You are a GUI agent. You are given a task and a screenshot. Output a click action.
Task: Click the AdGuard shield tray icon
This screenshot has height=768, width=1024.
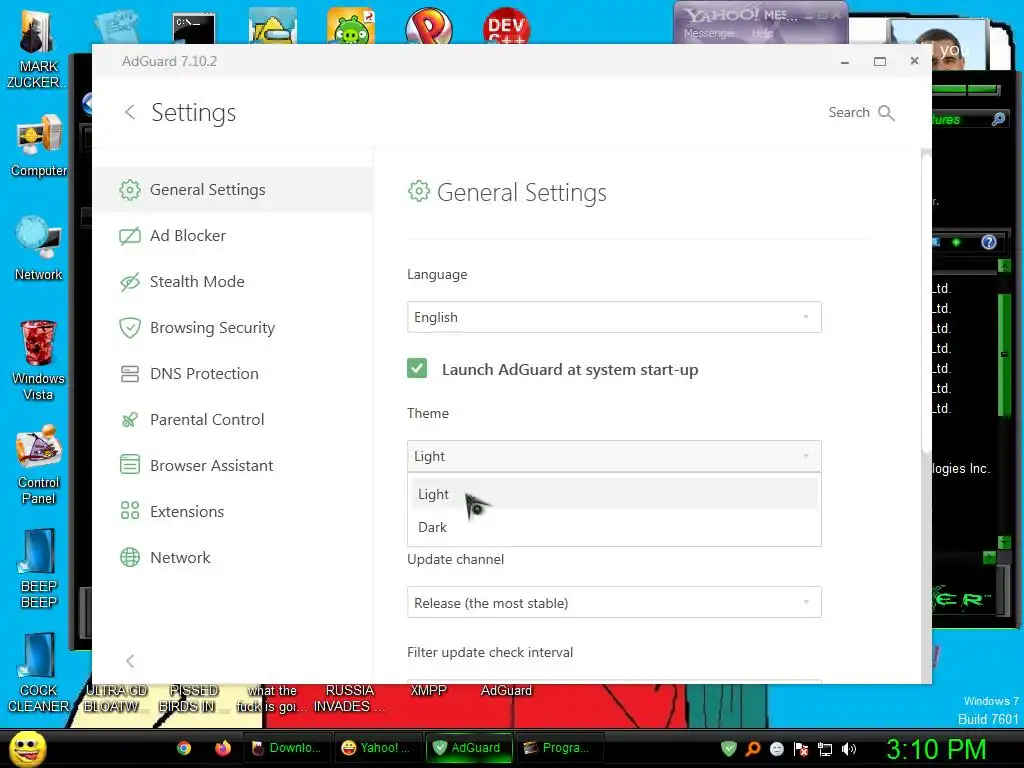coord(729,748)
